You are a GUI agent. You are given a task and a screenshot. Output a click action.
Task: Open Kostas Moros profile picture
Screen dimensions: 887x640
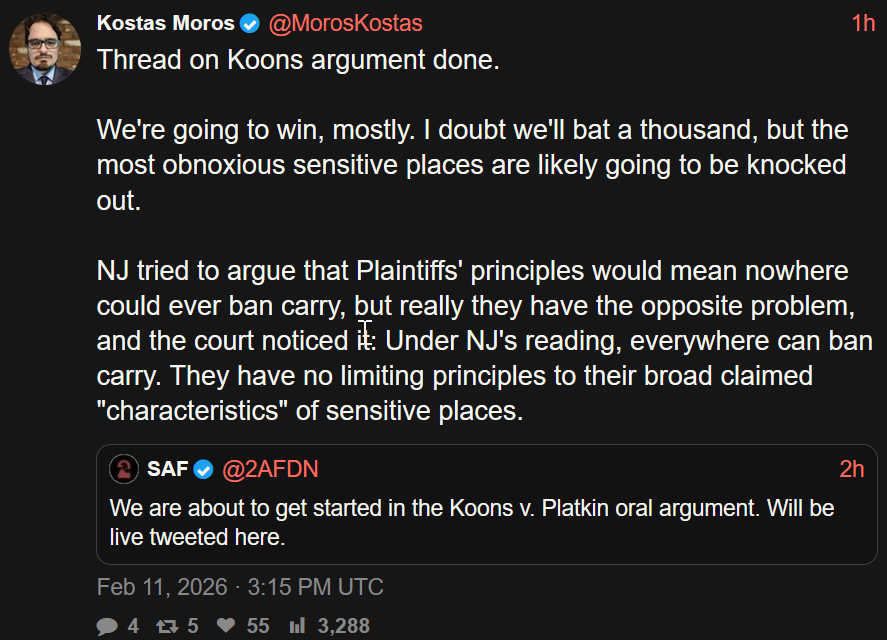(x=45, y=50)
